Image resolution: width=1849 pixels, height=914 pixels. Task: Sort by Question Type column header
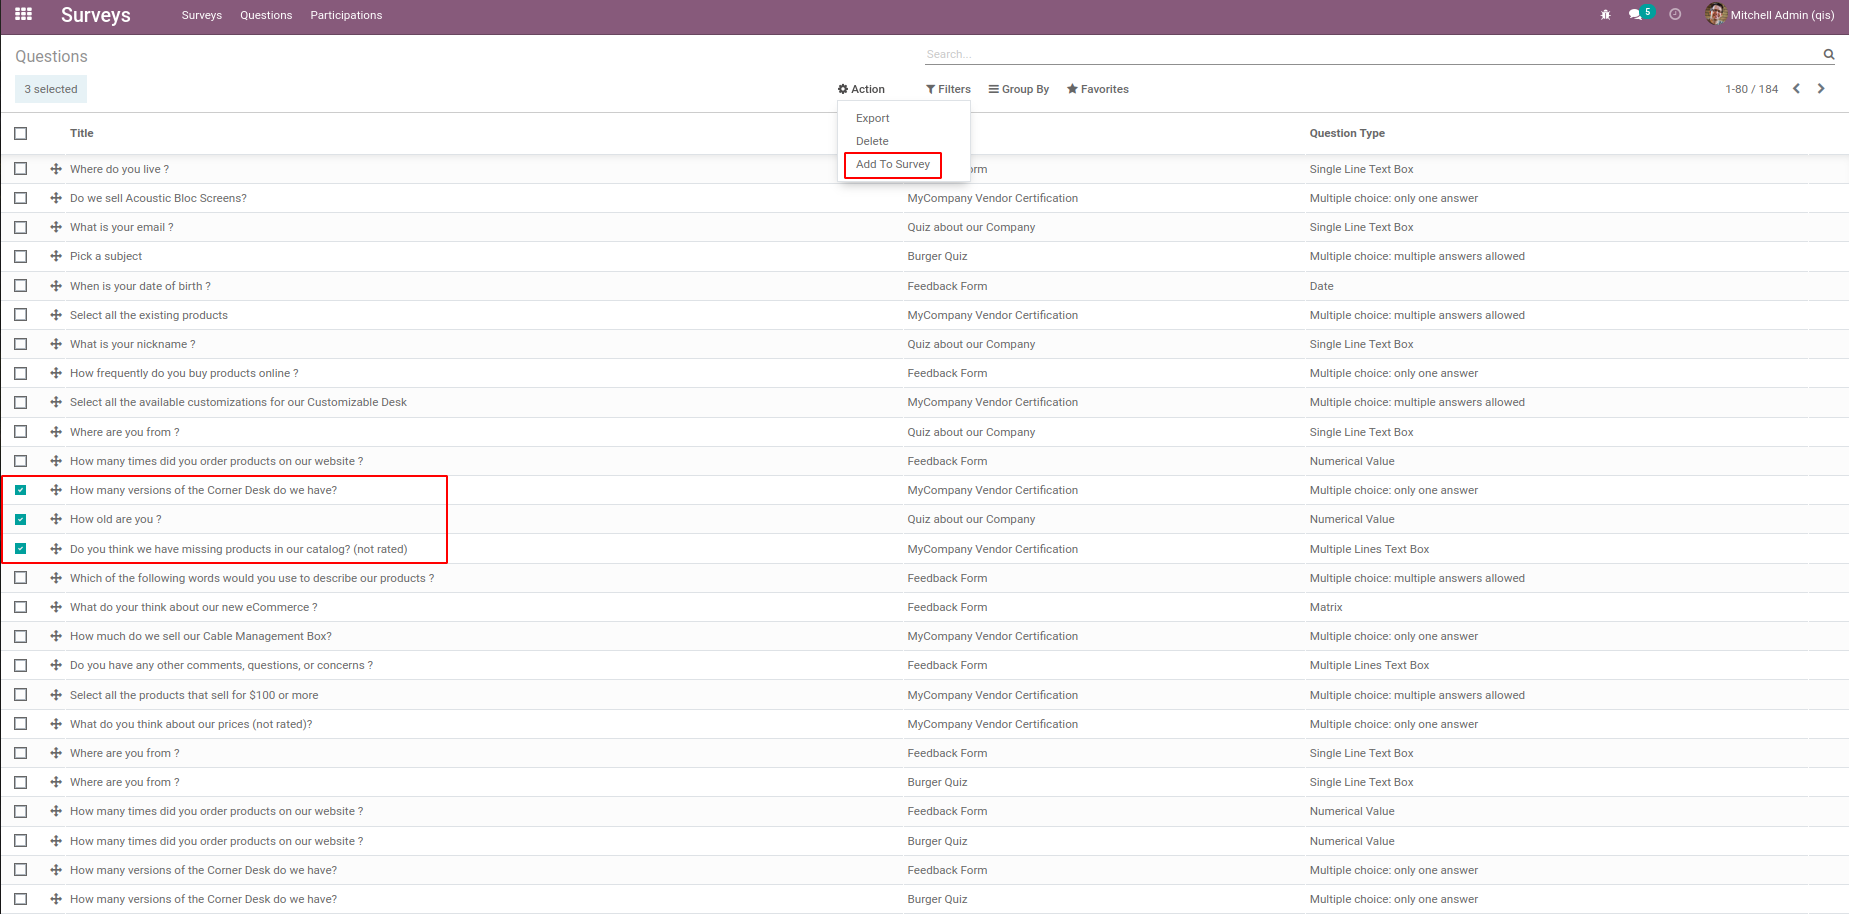click(1347, 133)
